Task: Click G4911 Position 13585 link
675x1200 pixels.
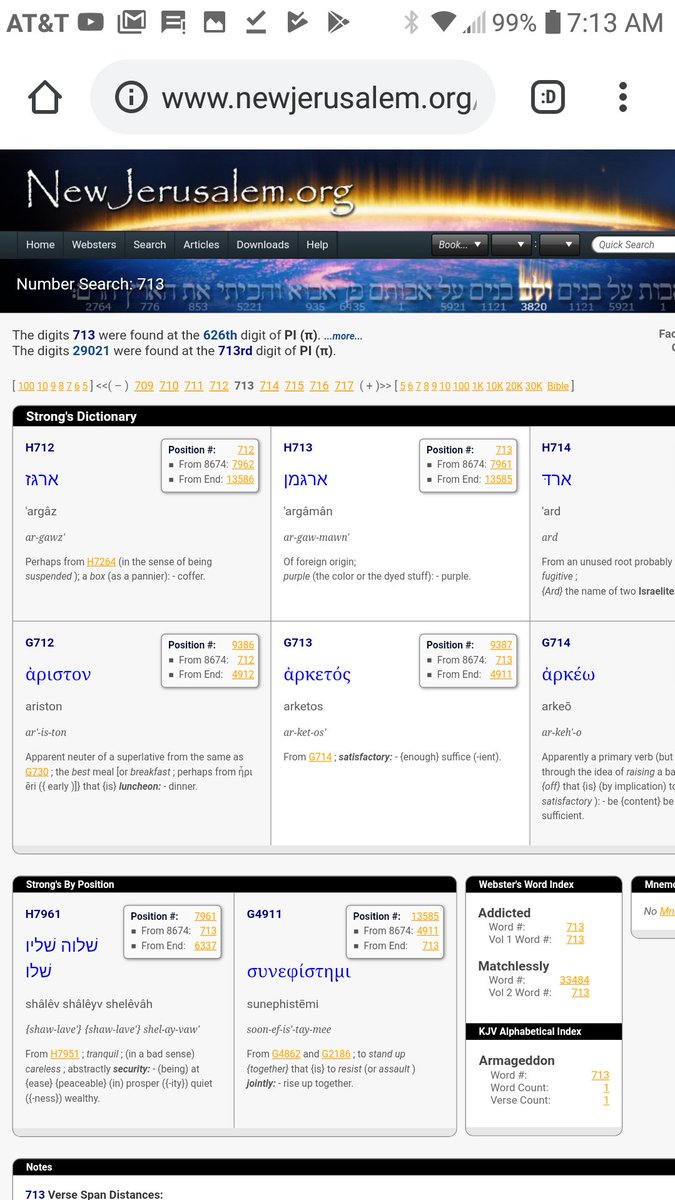Action: [x=425, y=916]
